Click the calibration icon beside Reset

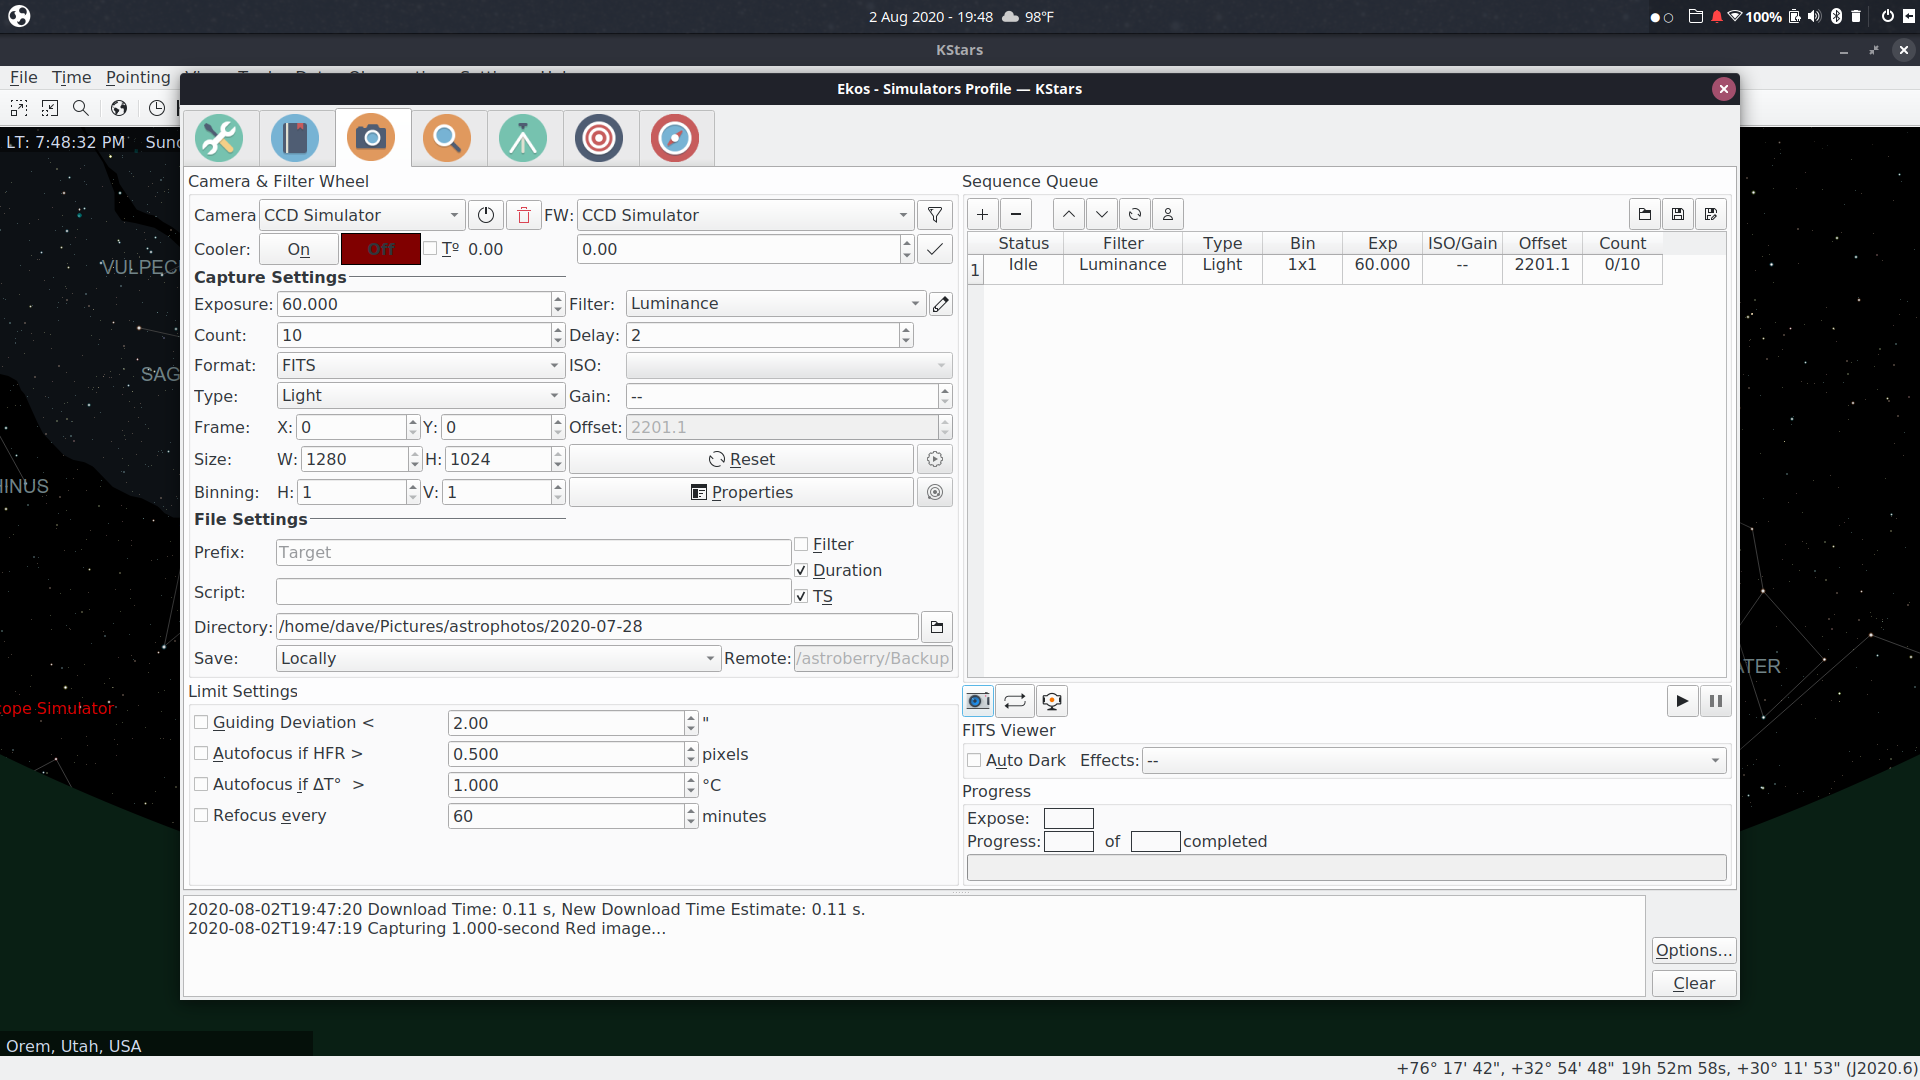click(935, 459)
